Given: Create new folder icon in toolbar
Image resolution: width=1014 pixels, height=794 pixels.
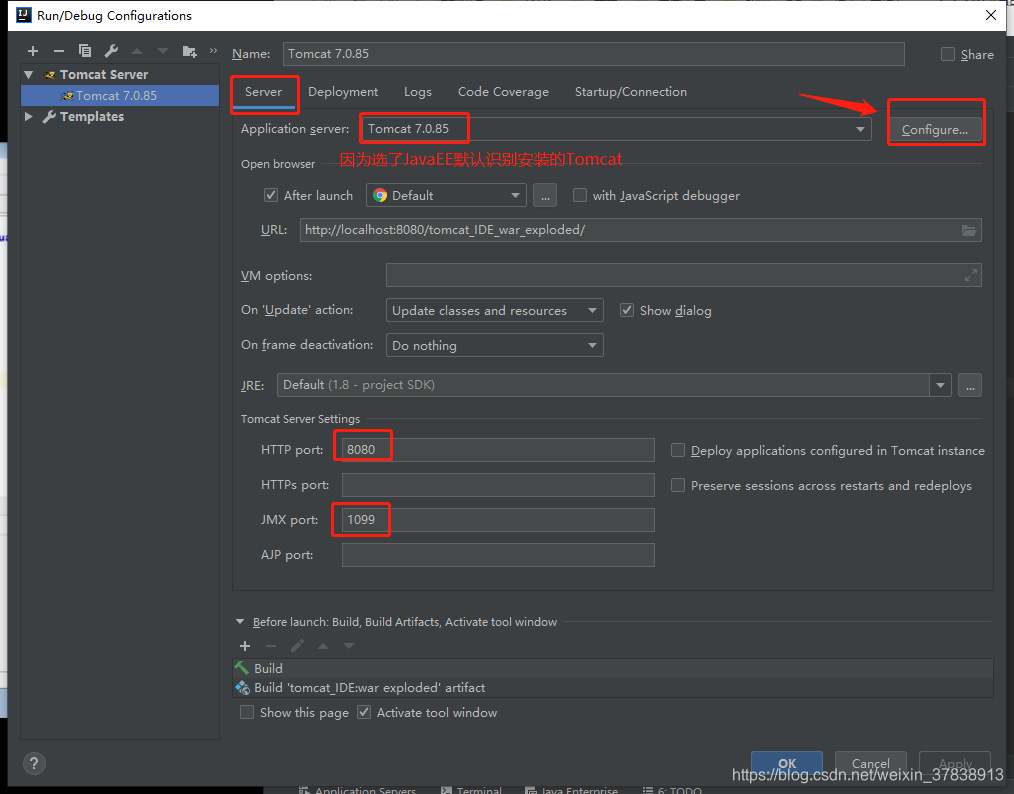Looking at the screenshot, I should click(x=189, y=51).
